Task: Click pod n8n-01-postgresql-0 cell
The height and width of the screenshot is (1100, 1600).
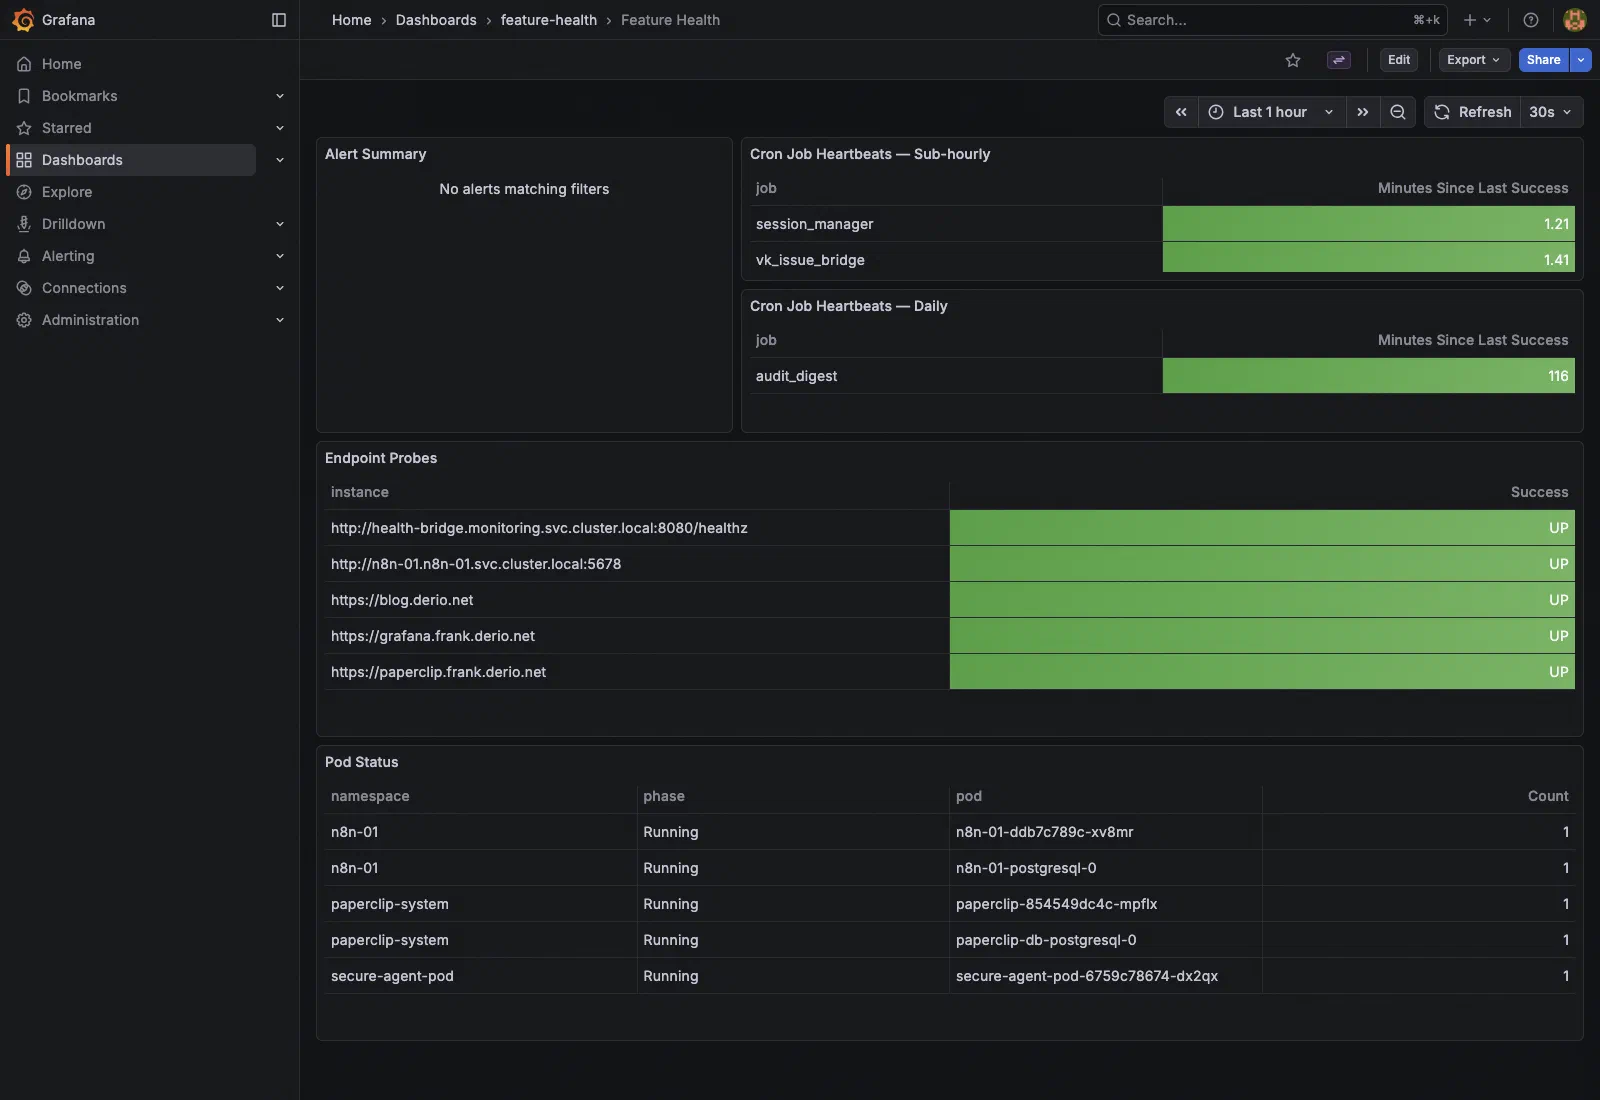Action: tap(1106, 868)
